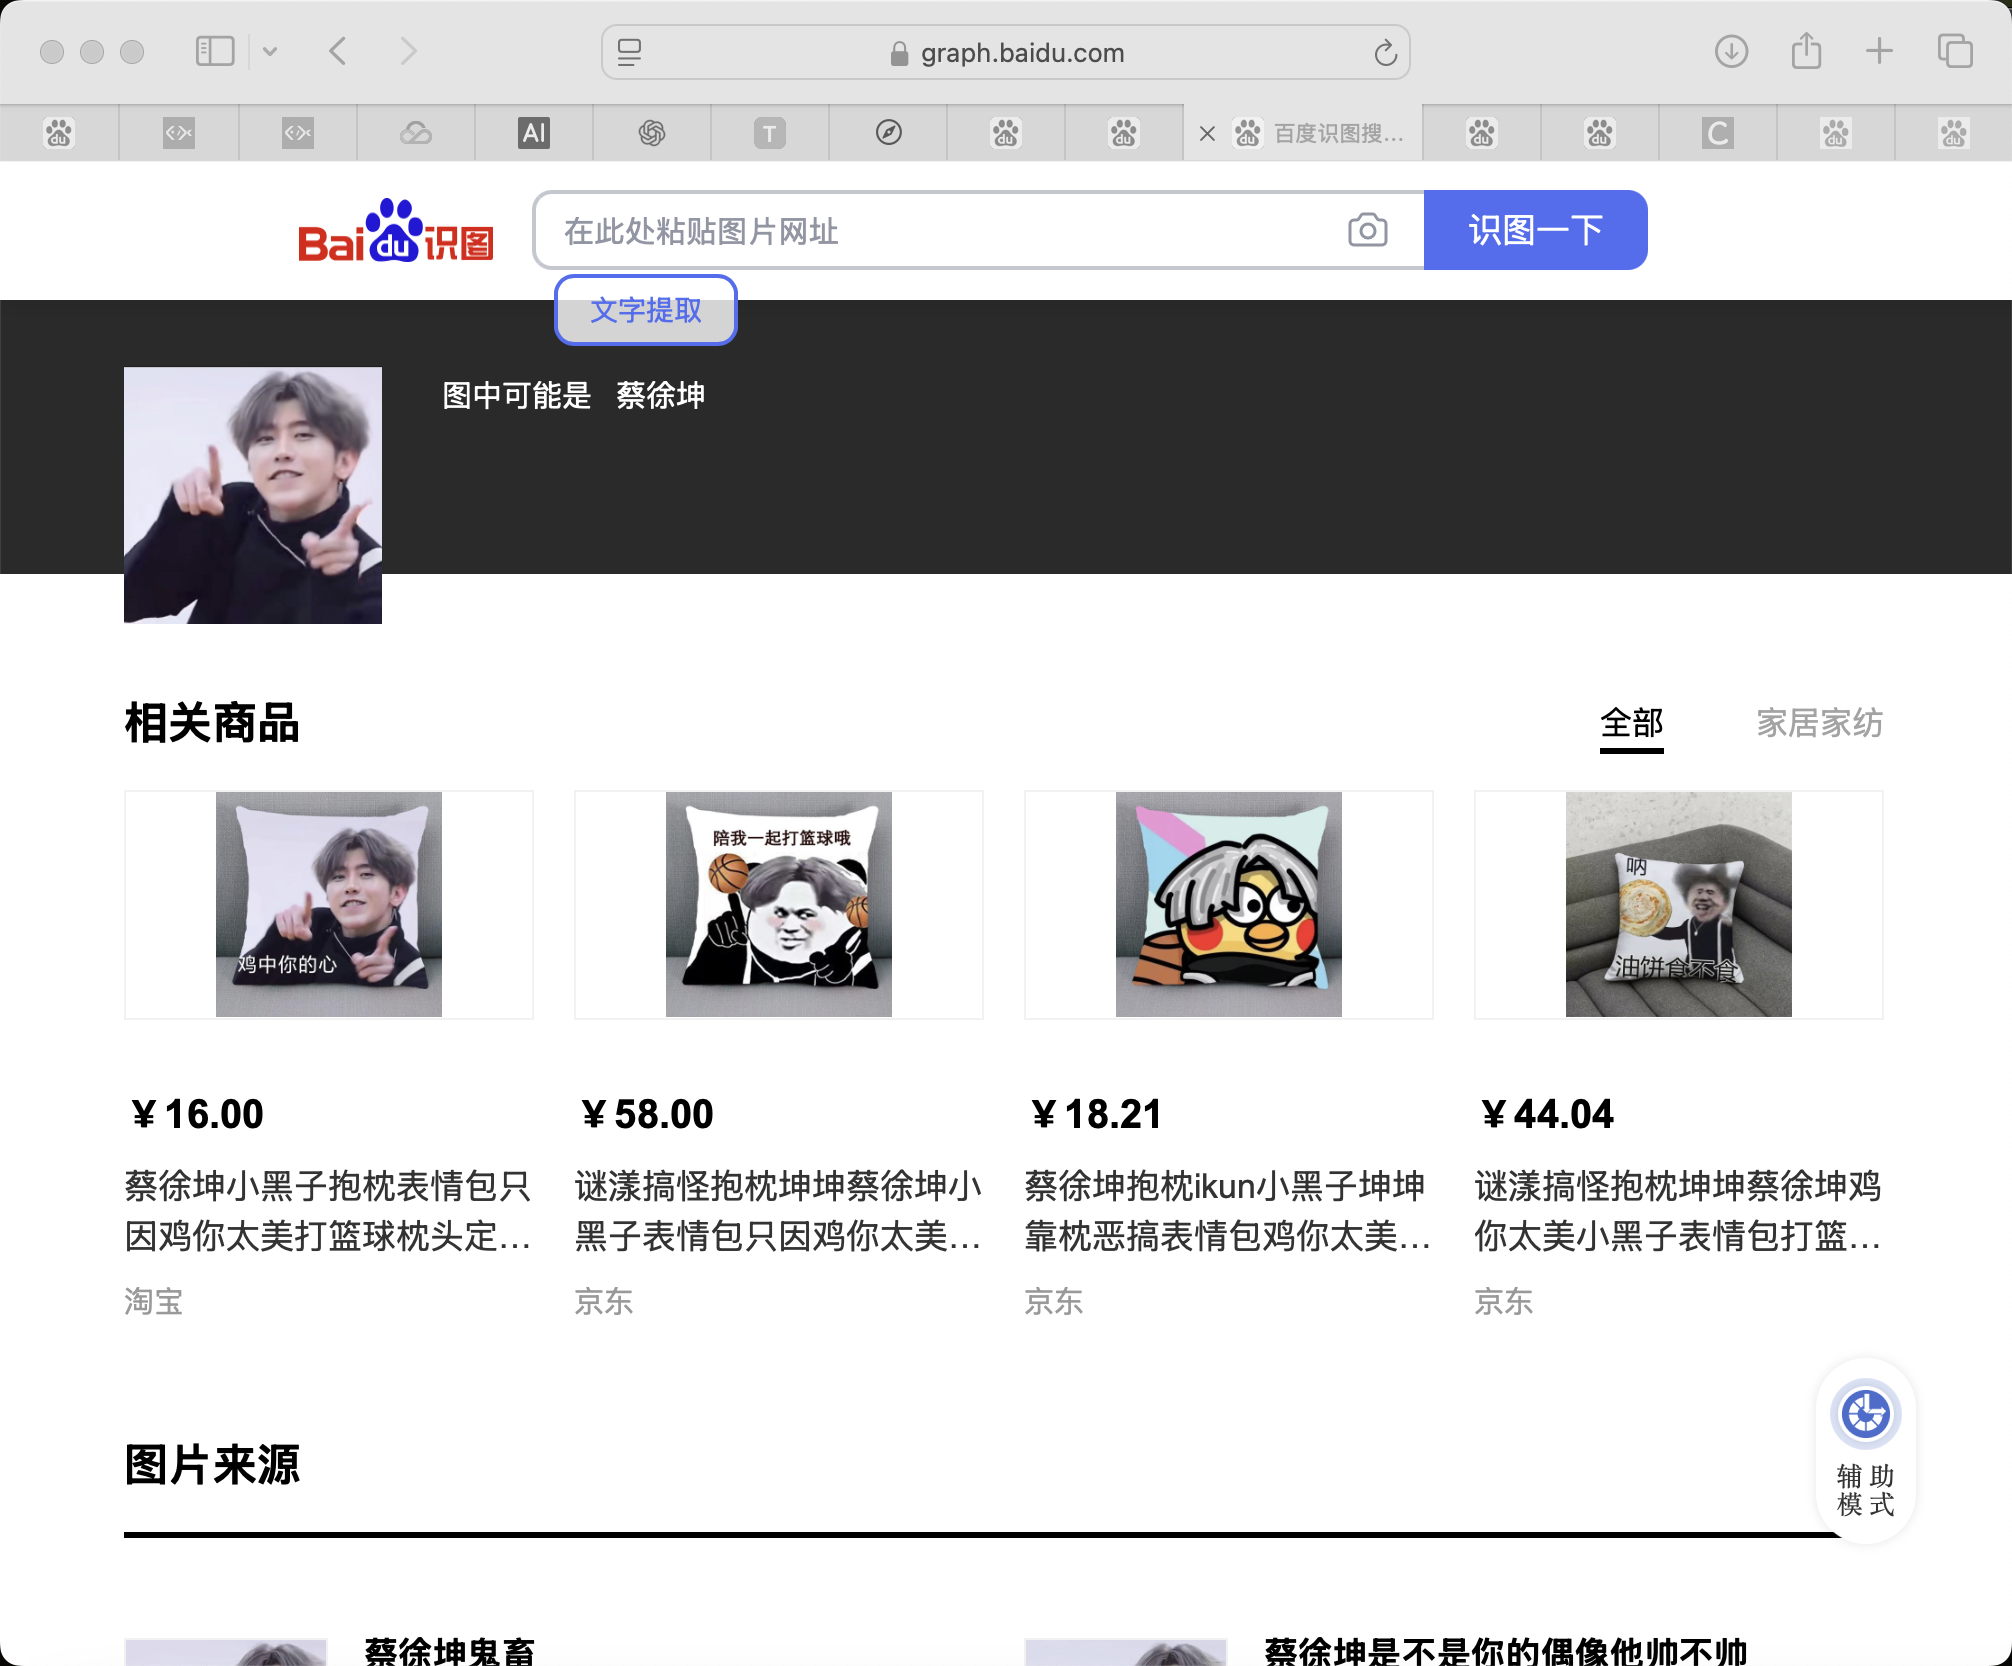The height and width of the screenshot is (1666, 2012).
Task: Switch to the T icon tab
Action: [x=770, y=133]
